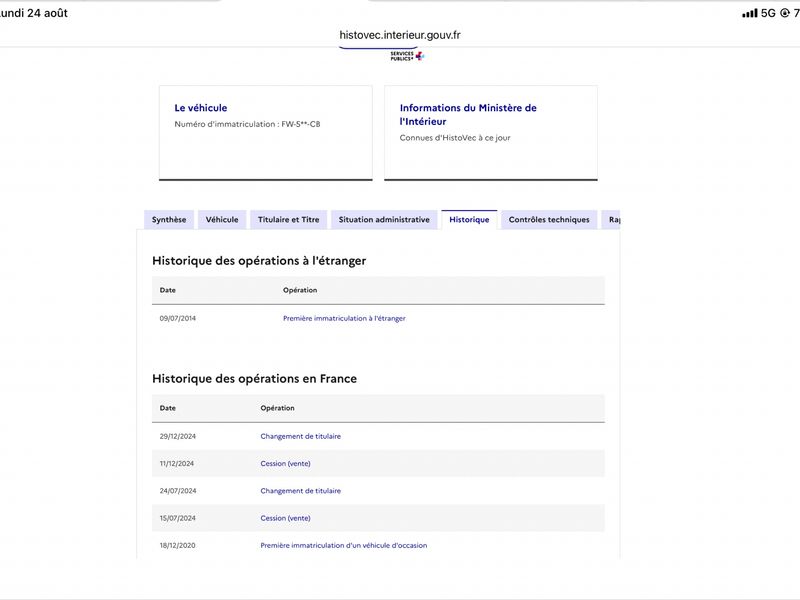Open the Synthèse tab

pyautogui.click(x=169, y=220)
